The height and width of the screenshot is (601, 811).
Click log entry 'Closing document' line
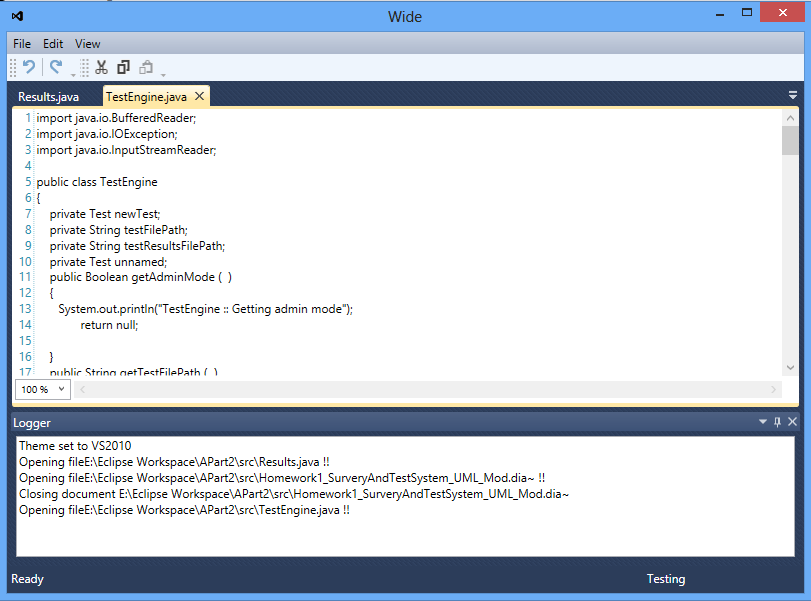(294, 494)
